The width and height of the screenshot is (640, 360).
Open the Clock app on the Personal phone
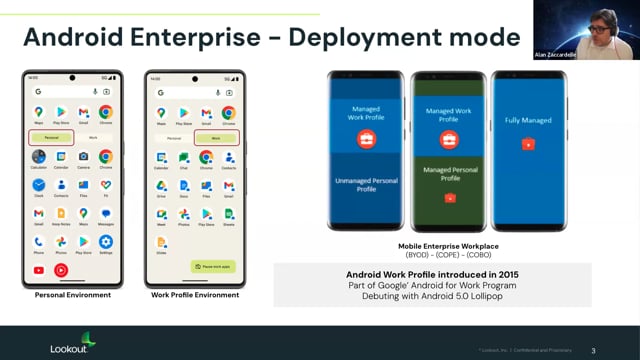click(x=39, y=185)
